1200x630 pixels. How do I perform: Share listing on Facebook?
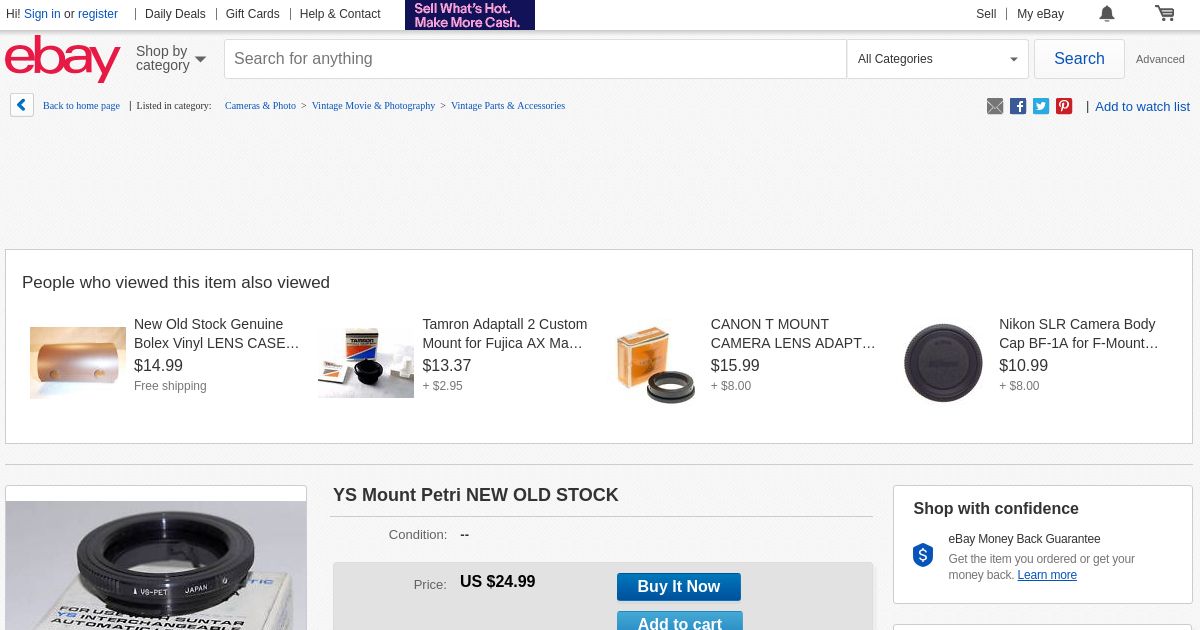(x=1018, y=106)
